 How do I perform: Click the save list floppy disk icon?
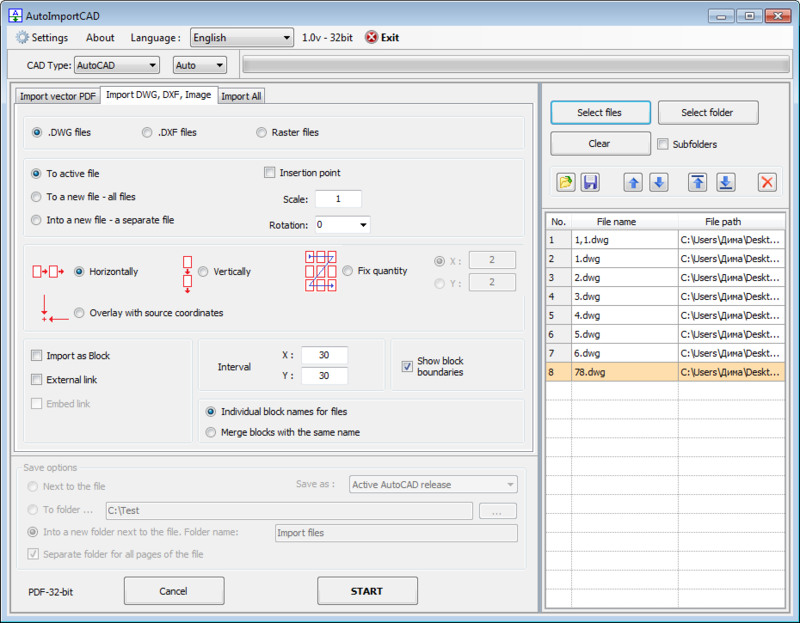[x=590, y=182]
